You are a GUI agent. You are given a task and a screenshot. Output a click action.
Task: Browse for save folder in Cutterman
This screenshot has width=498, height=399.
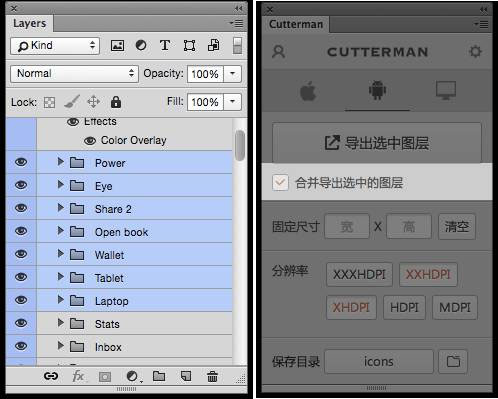pos(453,361)
